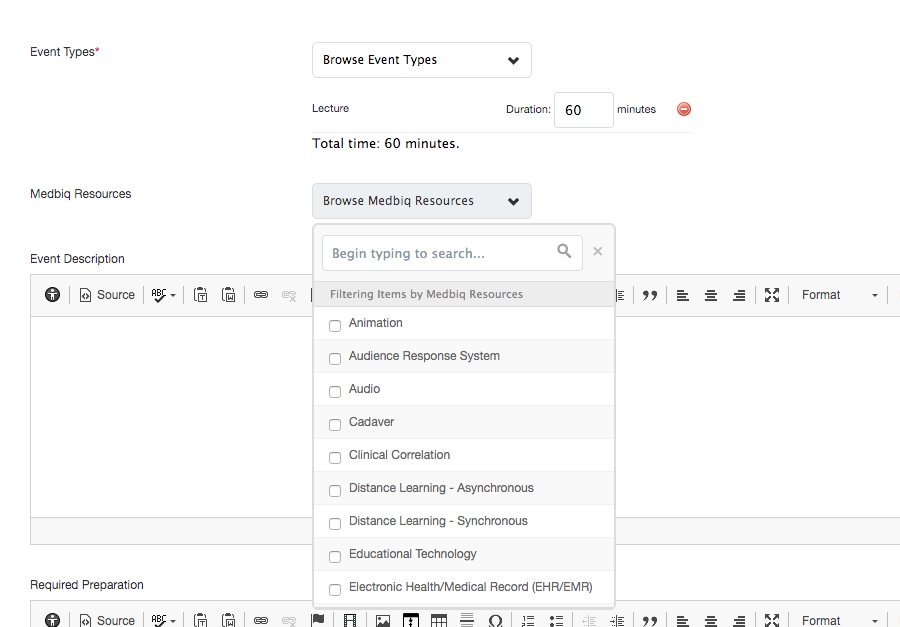Close the Medbiq Resources search panel
Screen dimensions: 900x627
598,252
